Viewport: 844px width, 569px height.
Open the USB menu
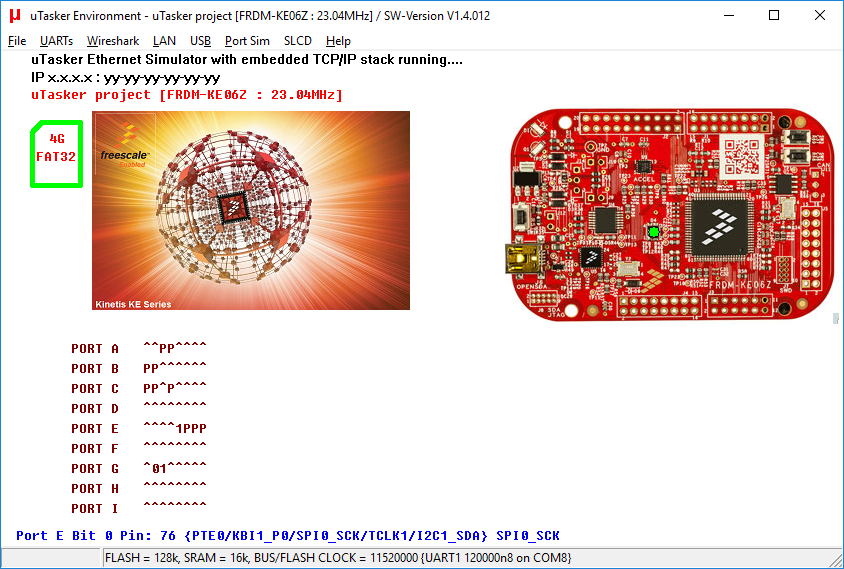click(x=200, y=41)
